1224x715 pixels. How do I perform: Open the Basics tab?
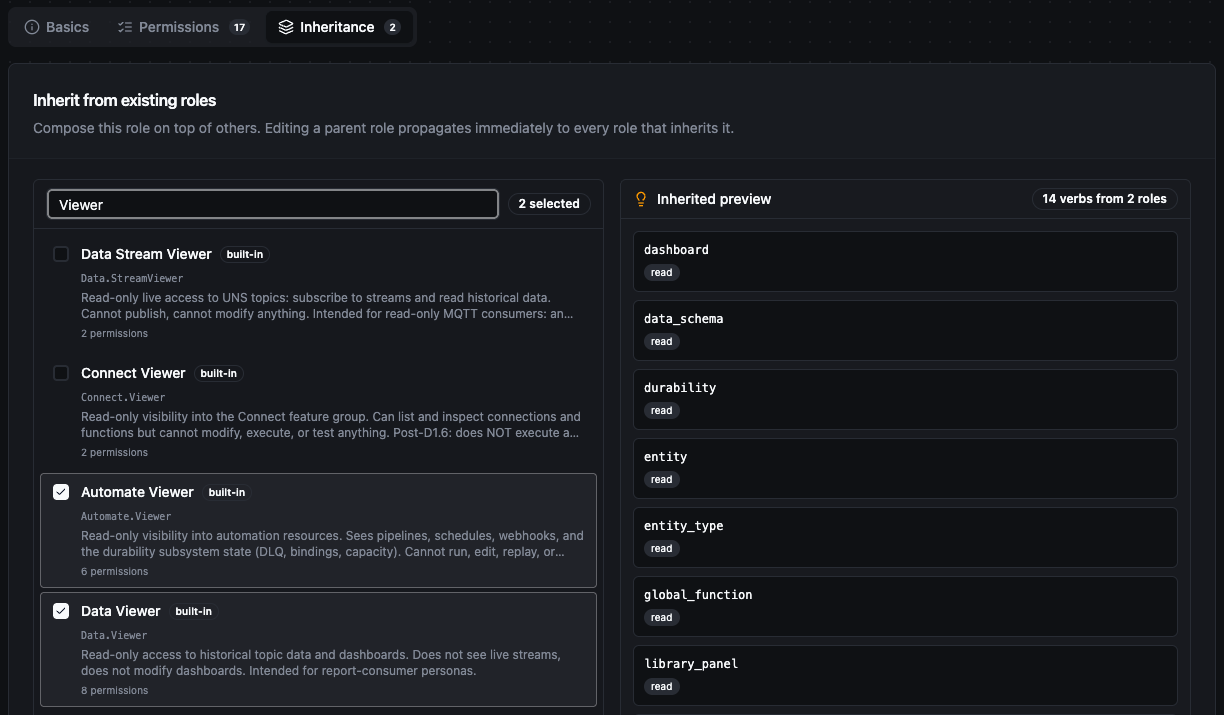pos(57,27)
